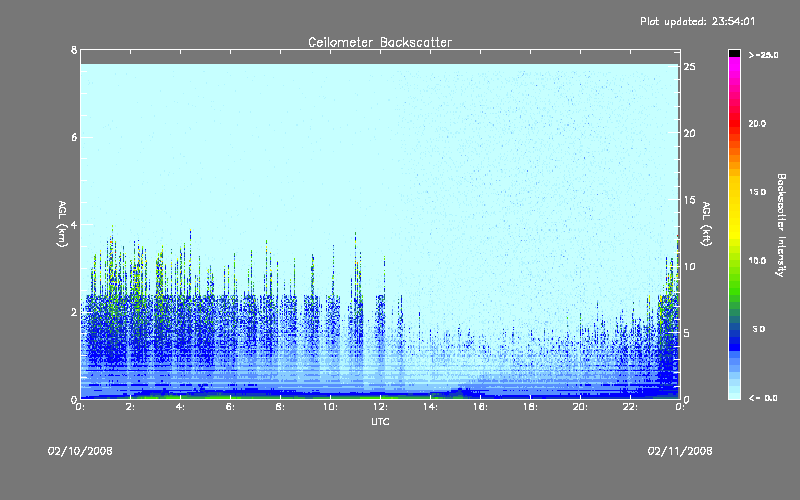Click the '15' kft tick on right axis
800x500 pixels.
690,200
